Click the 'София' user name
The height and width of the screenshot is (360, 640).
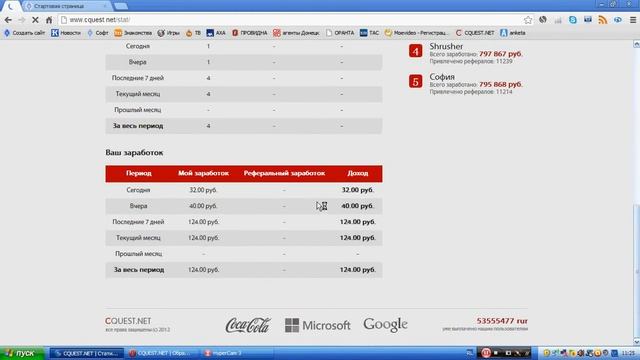coord(442,77)
